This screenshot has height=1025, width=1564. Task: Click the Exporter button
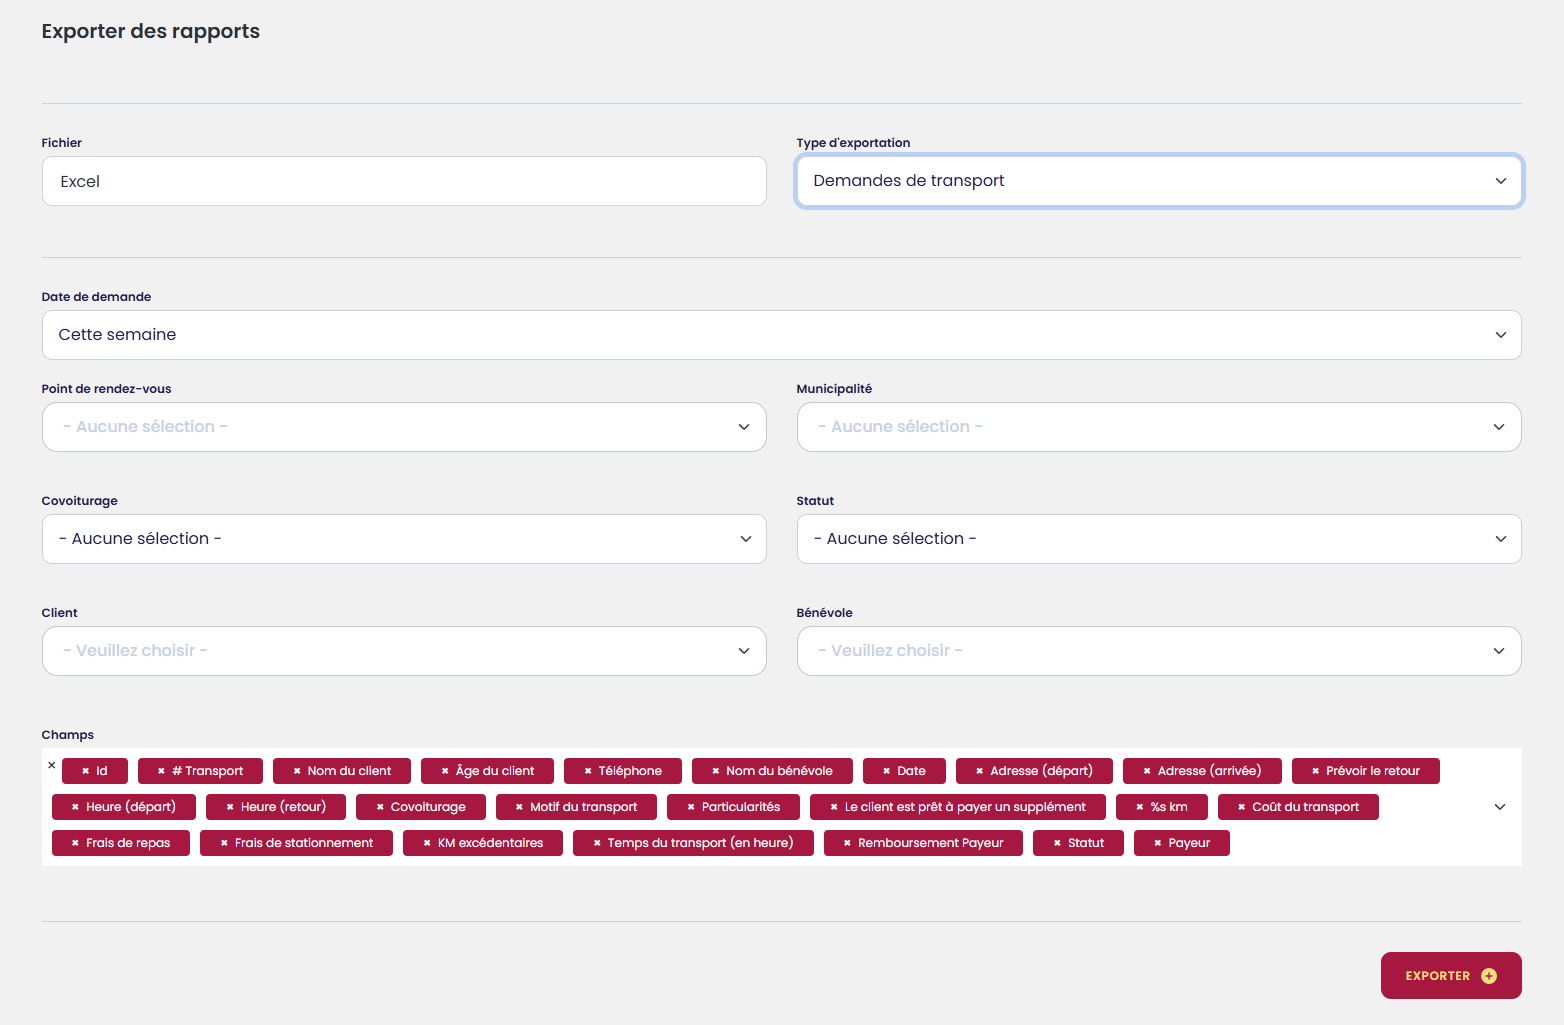click(x=1450, y=976)
